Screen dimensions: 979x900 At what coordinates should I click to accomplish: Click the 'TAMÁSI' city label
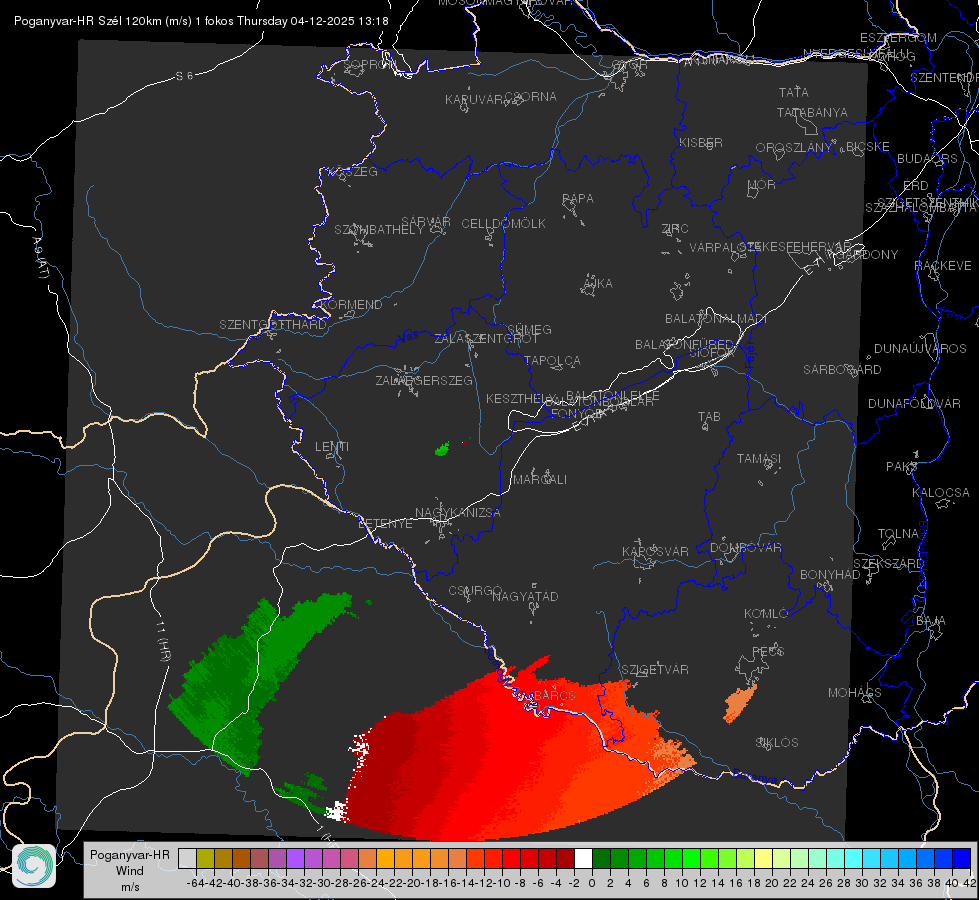(x=759, y=459)
